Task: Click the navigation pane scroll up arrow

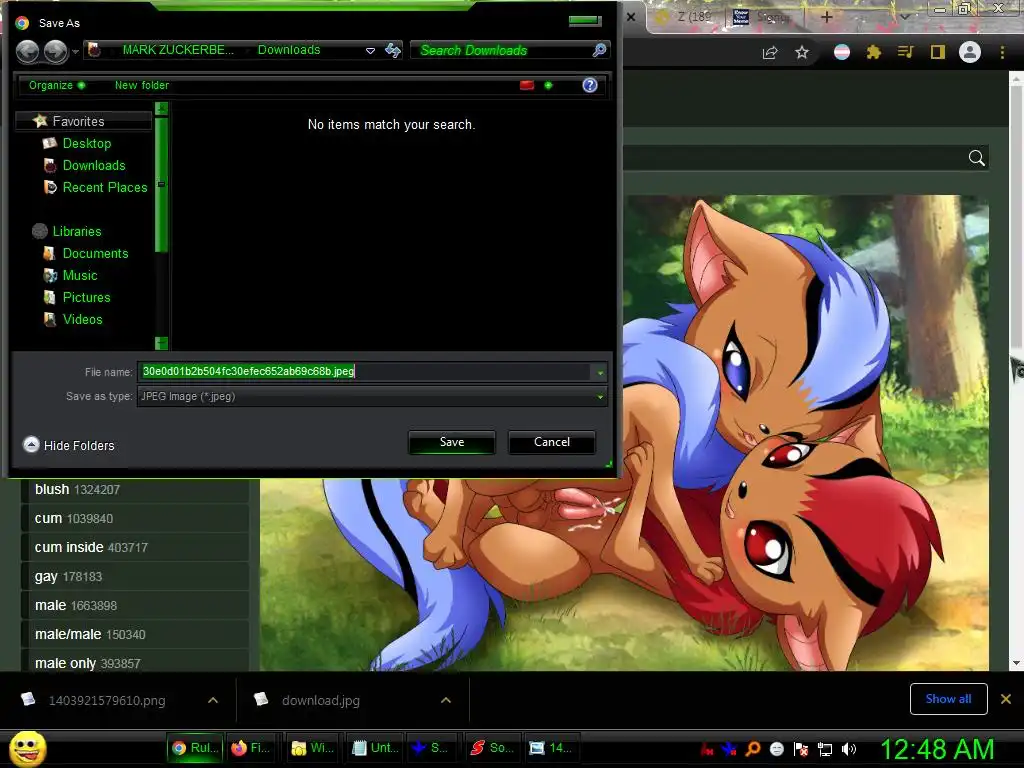Action: pyautogui.click(x=161, y=108)
